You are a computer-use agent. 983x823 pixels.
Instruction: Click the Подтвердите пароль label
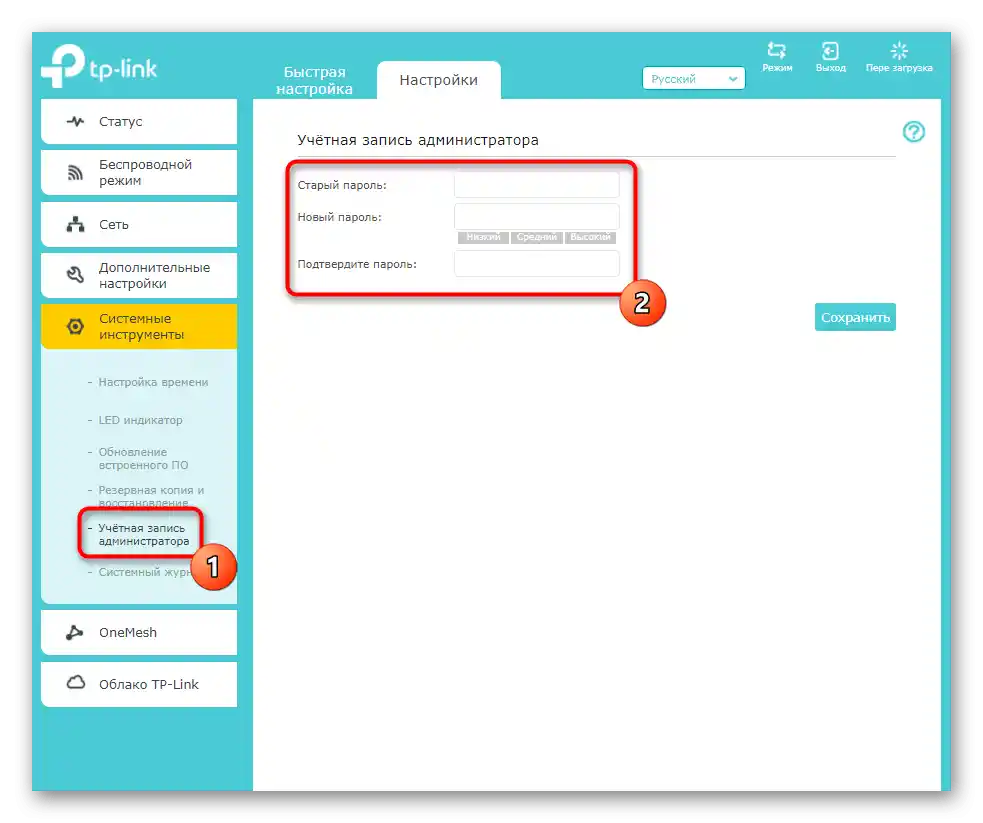coord(357,265)
